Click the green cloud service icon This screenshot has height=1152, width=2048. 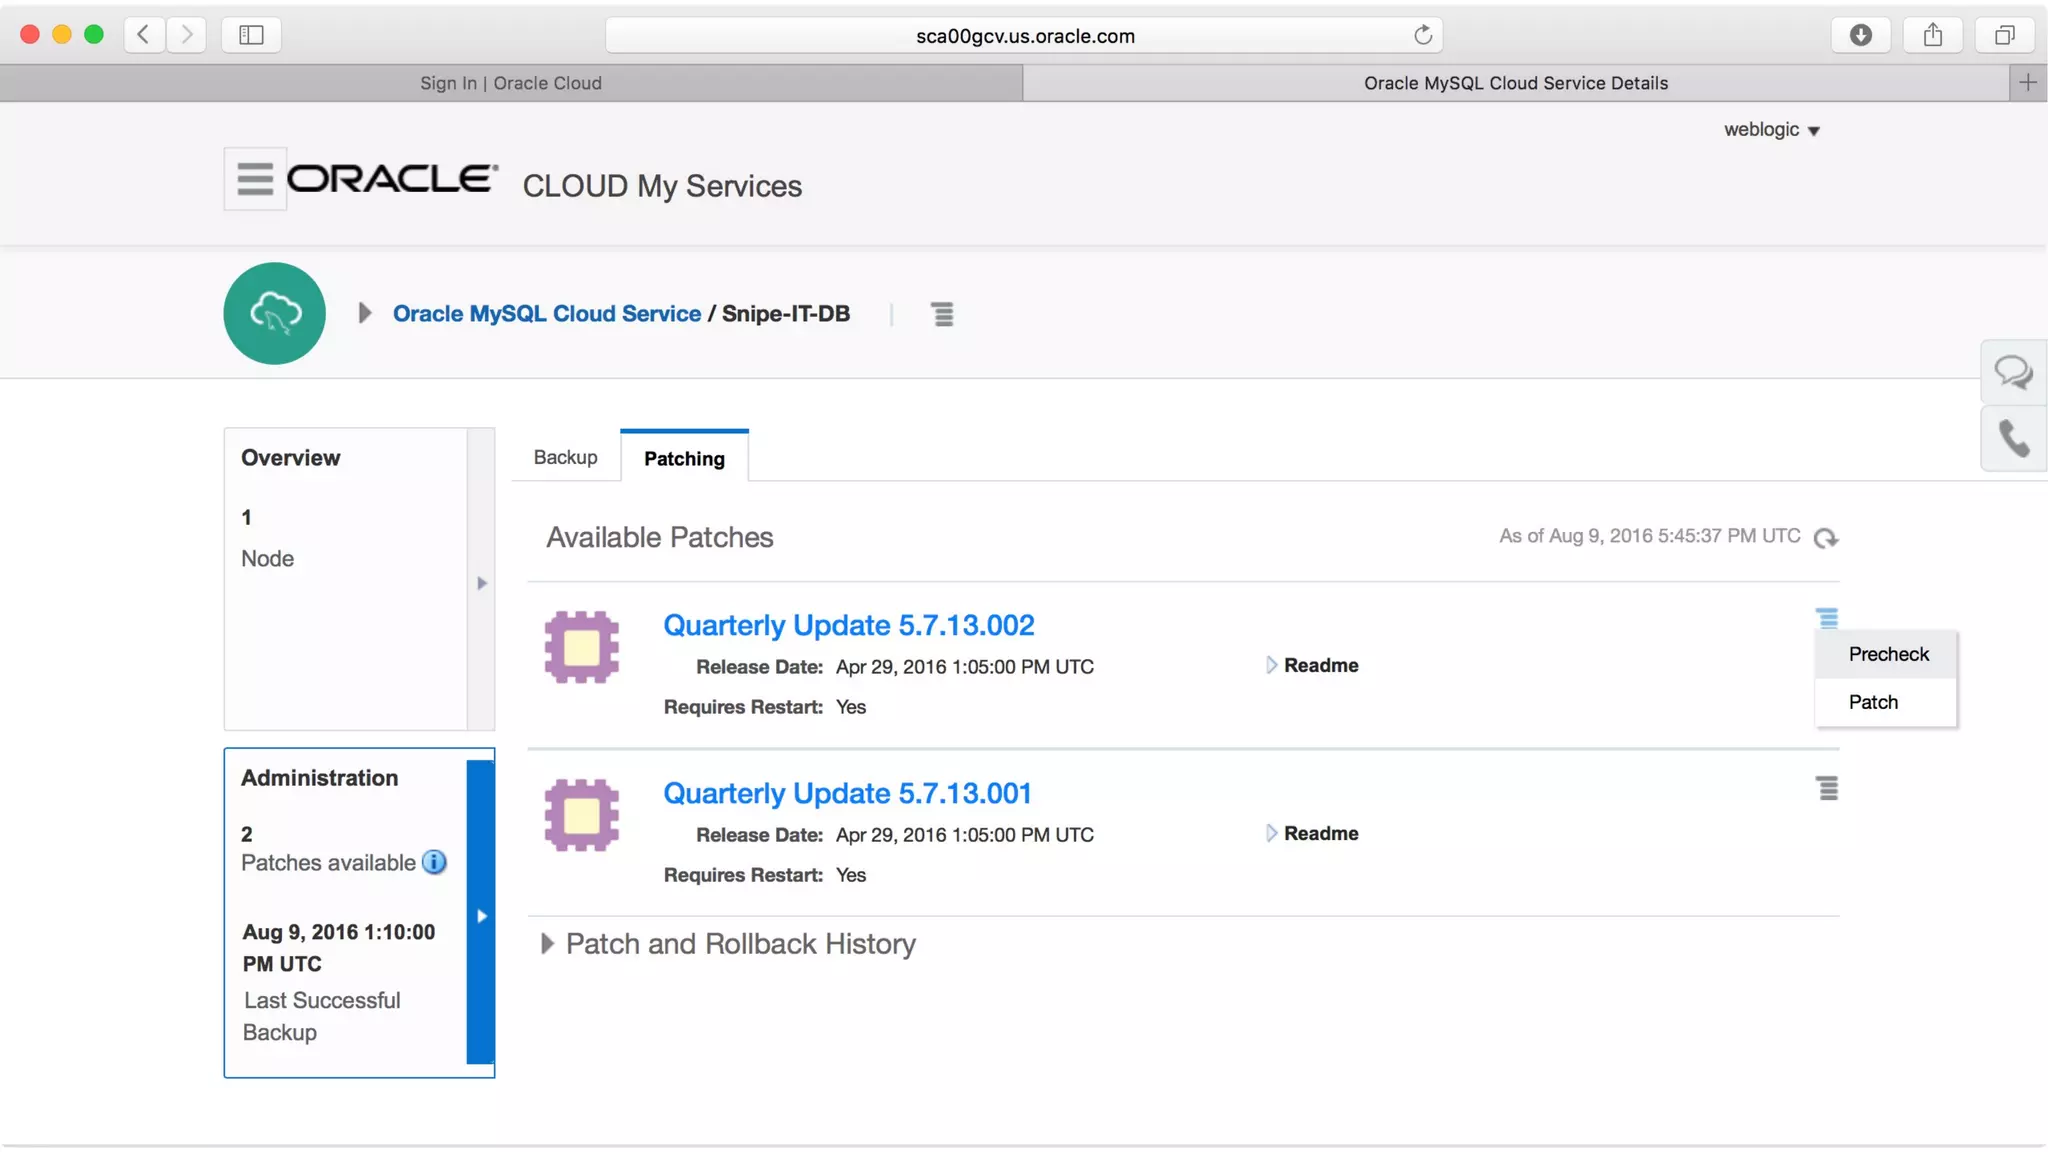click(x=275, y=313)
